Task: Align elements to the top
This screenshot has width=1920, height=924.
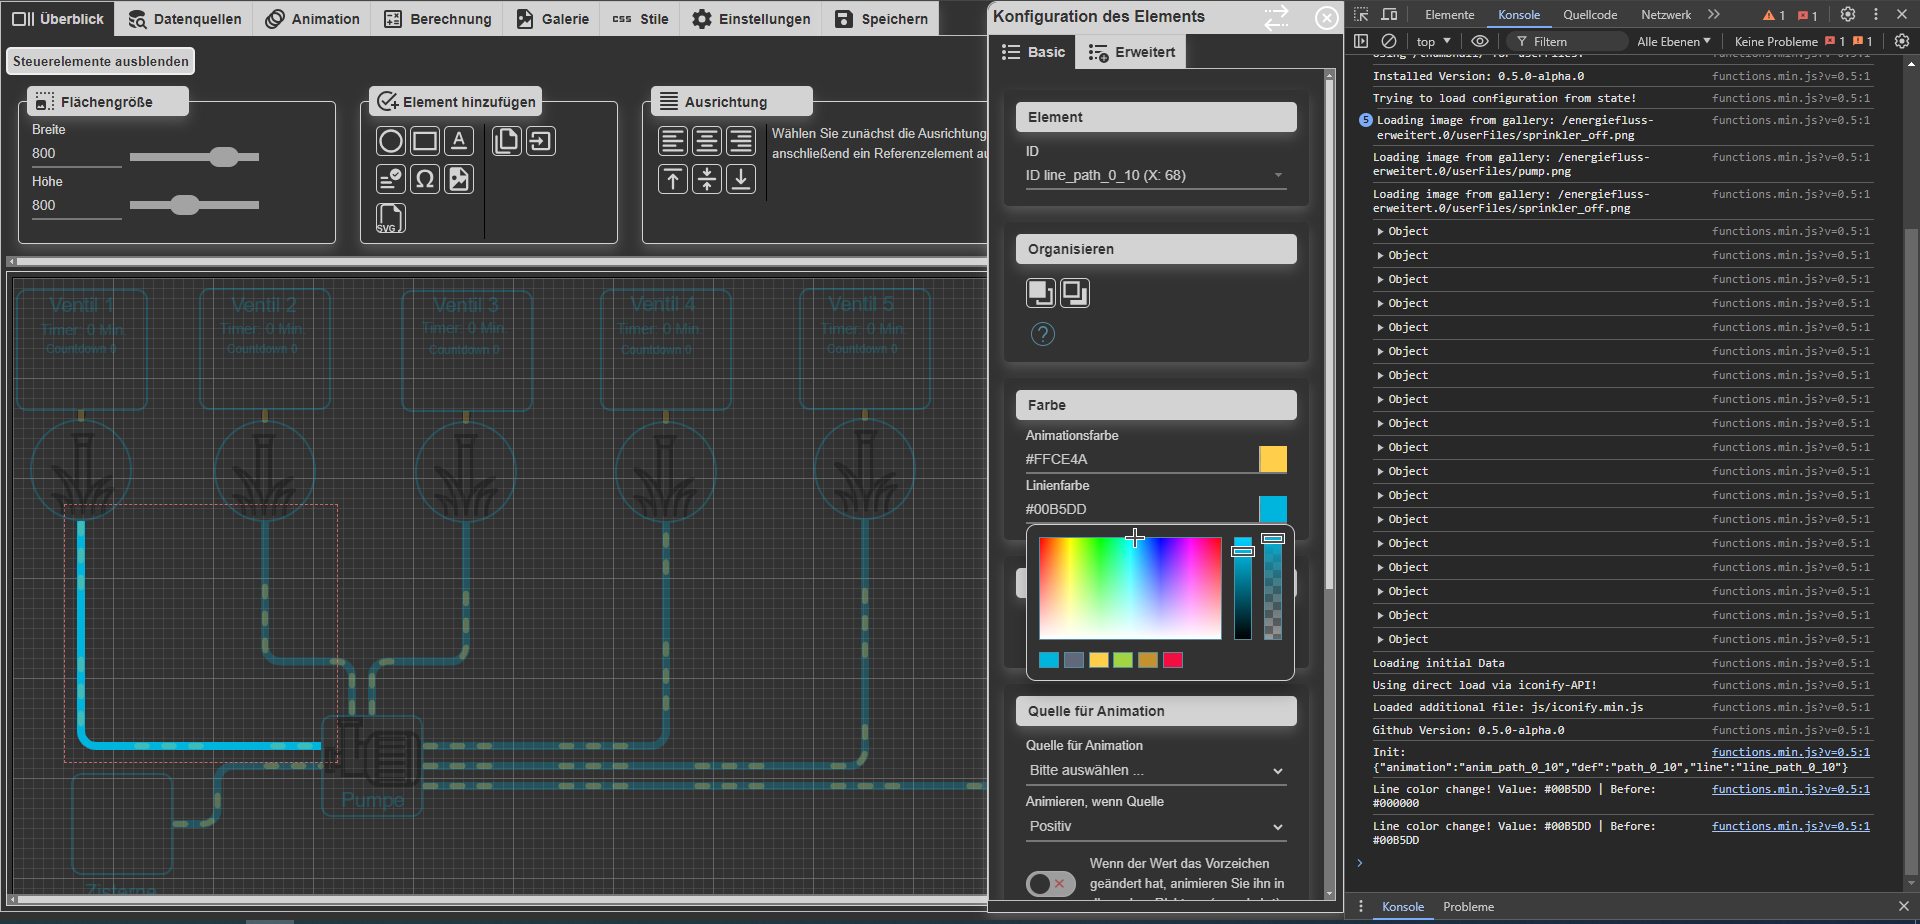Action: pos(673,179)
